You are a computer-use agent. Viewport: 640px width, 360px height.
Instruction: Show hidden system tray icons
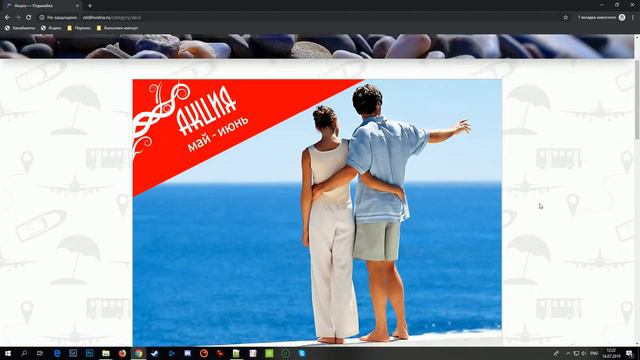568,353
